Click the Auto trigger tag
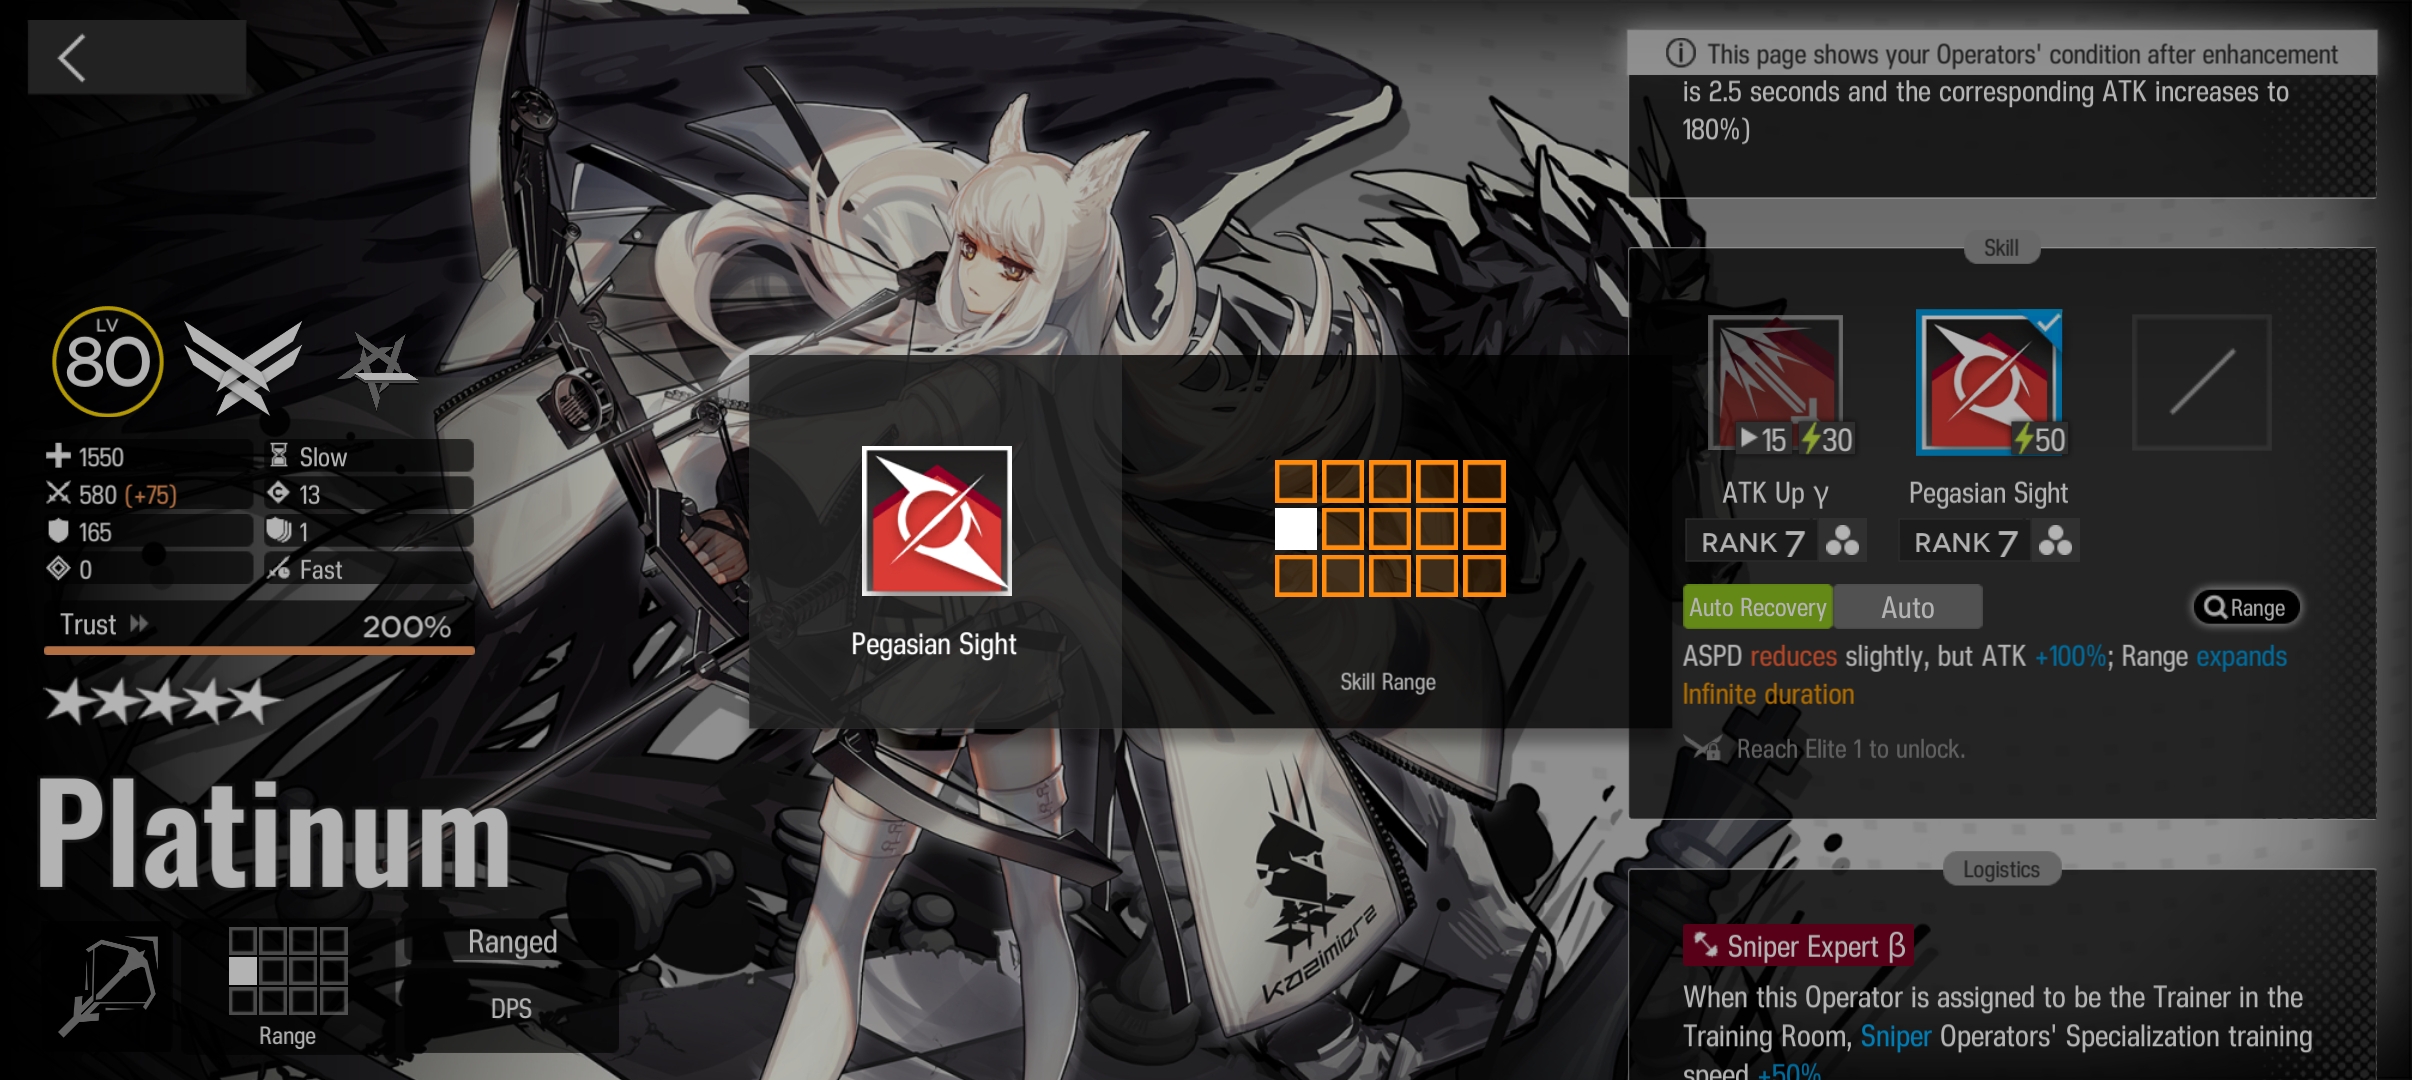2412x1080 pixels. pyautogui.click(x=1907, y=607)
